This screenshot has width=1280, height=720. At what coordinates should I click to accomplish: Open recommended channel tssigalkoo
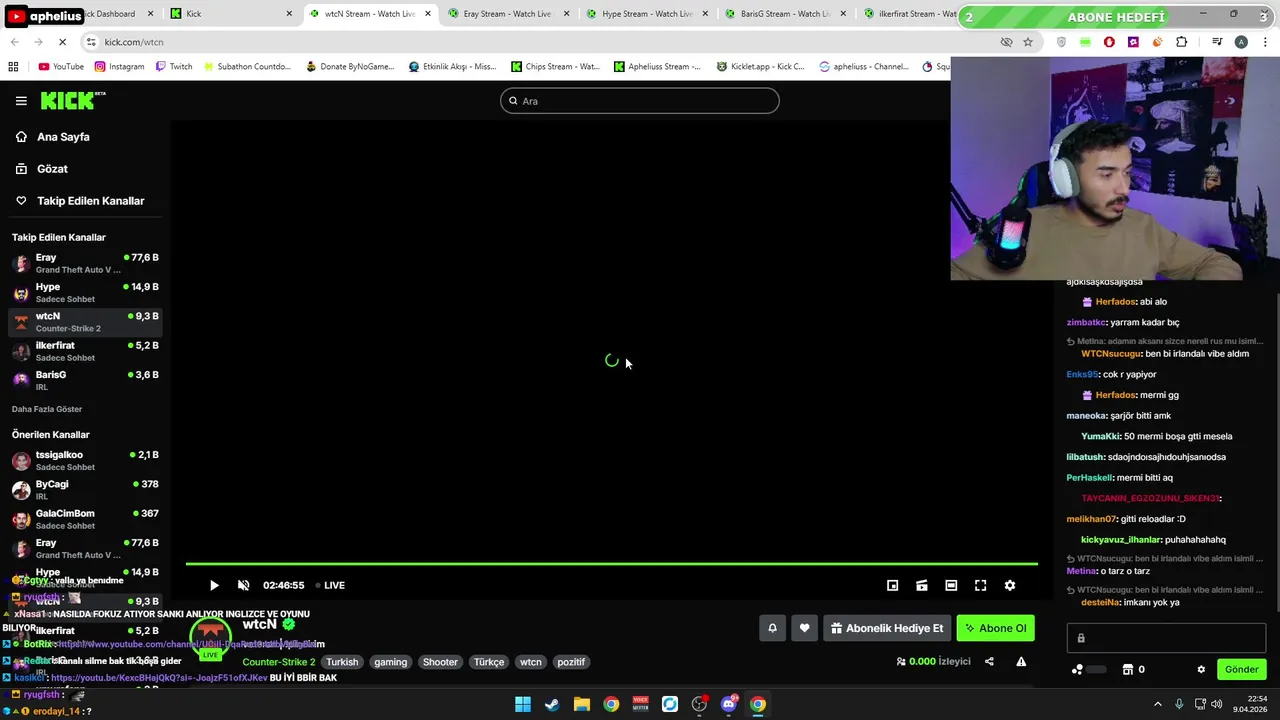pos(85,460)
